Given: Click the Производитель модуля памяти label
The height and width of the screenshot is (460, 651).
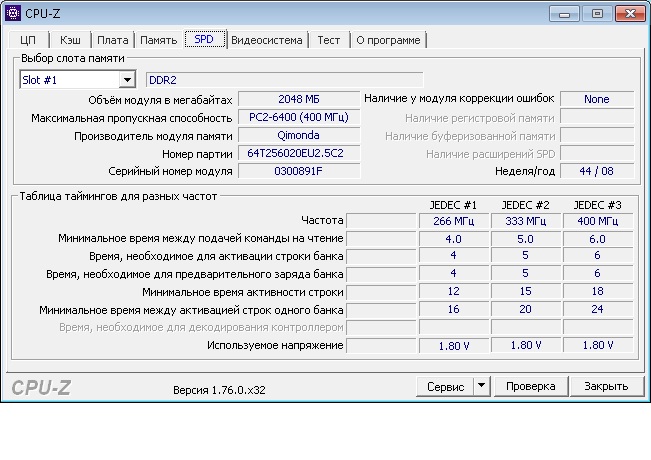Looking at the screenshot, I should point(153,136).
